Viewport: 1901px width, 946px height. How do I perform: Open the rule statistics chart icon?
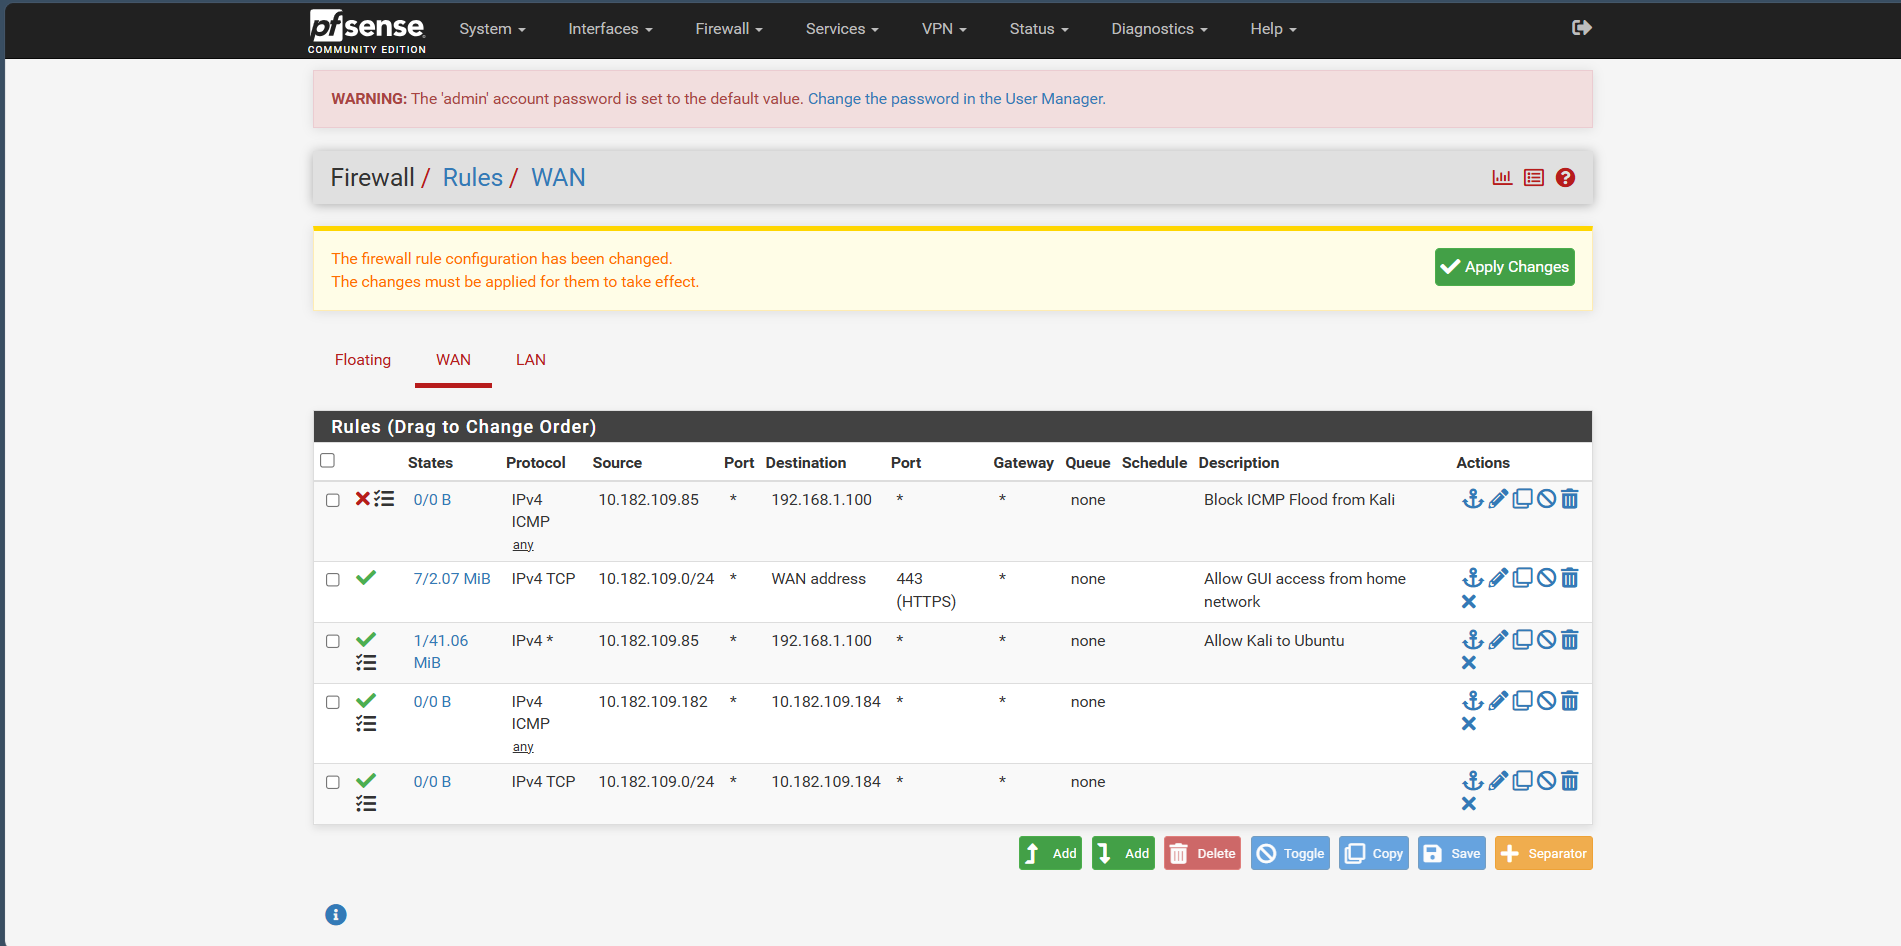(1502, 178)
